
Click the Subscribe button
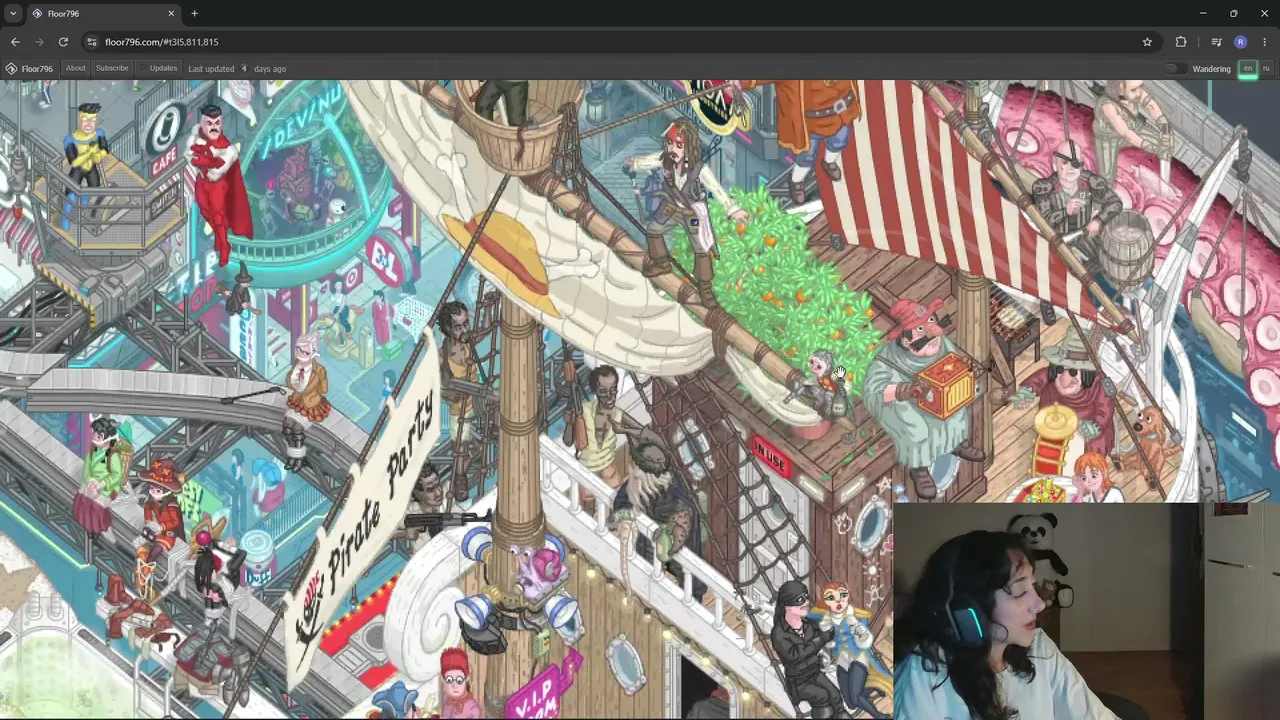(x=112, y=68)
